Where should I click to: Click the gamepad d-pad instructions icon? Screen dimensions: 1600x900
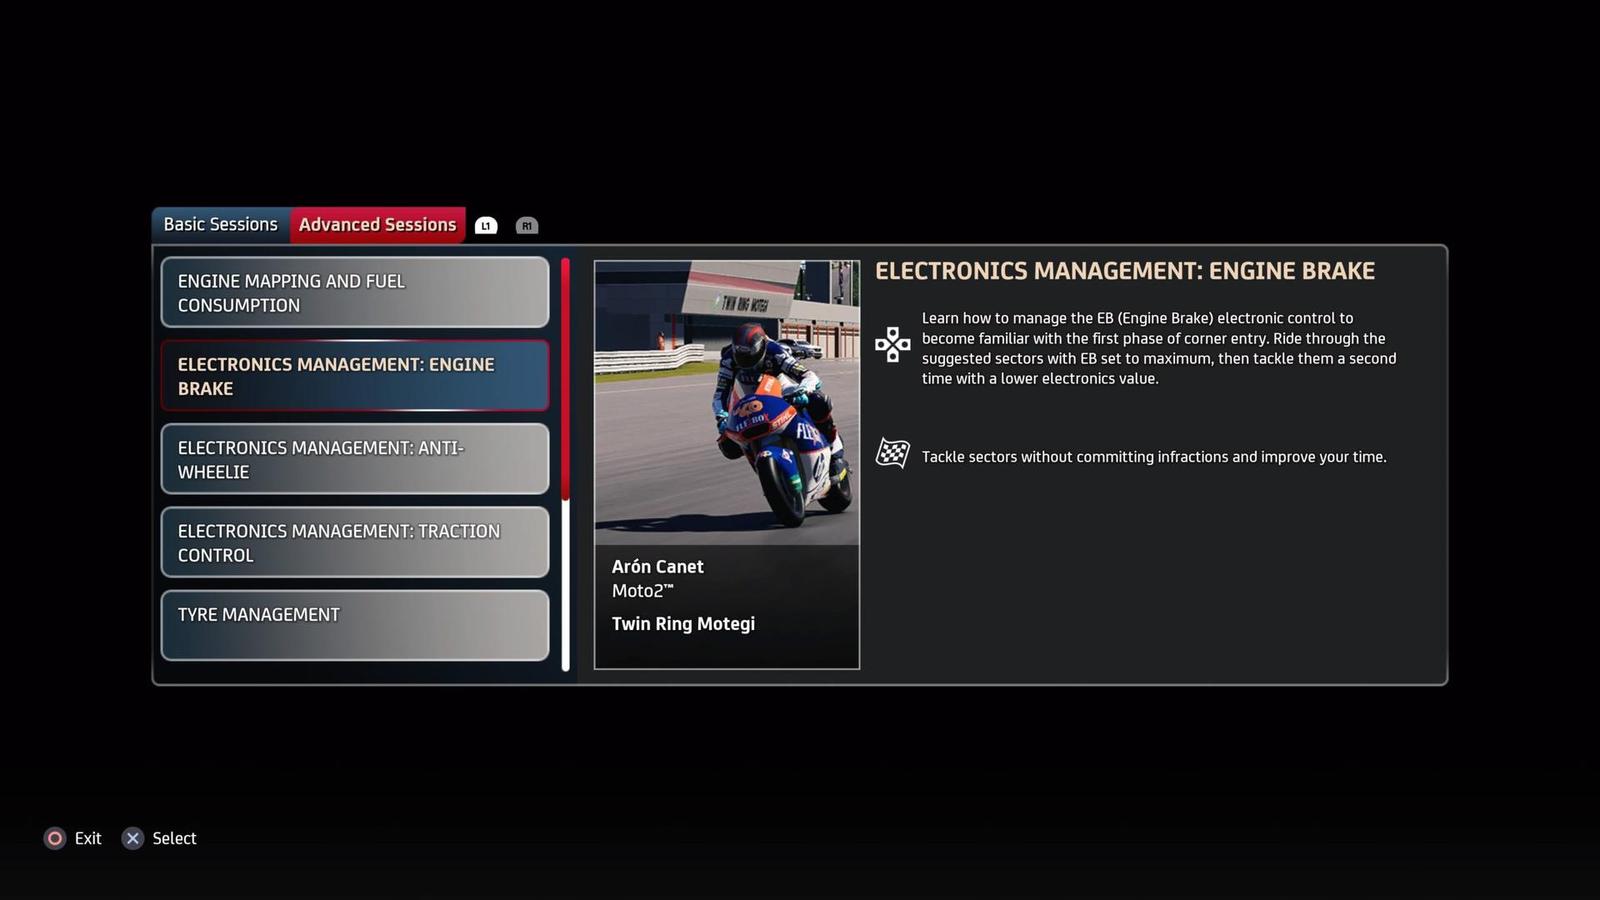point(892,345)
